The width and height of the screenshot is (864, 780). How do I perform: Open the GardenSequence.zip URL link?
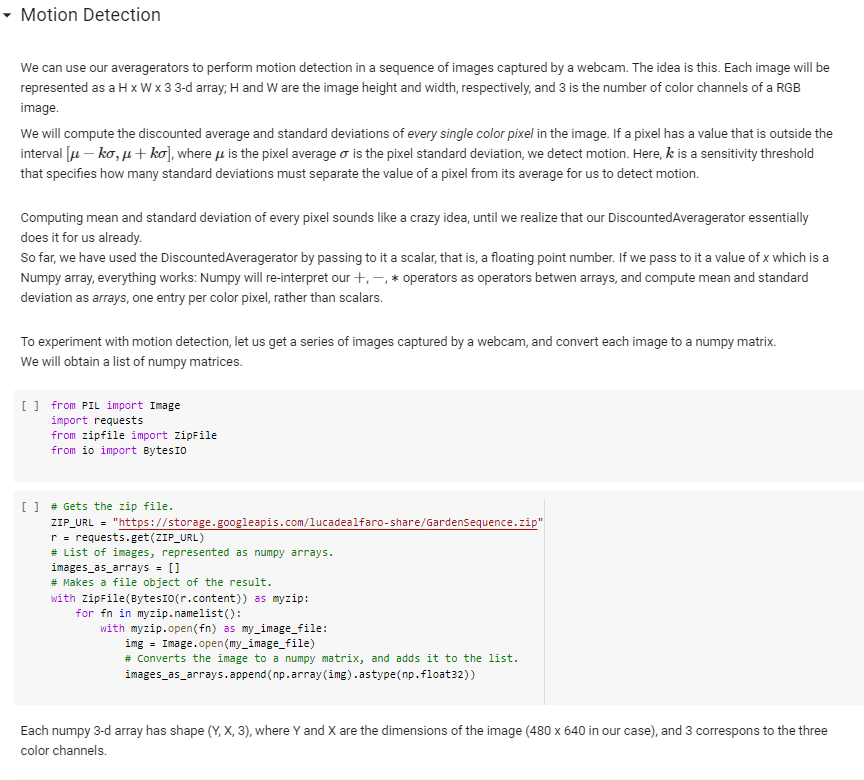328,522
